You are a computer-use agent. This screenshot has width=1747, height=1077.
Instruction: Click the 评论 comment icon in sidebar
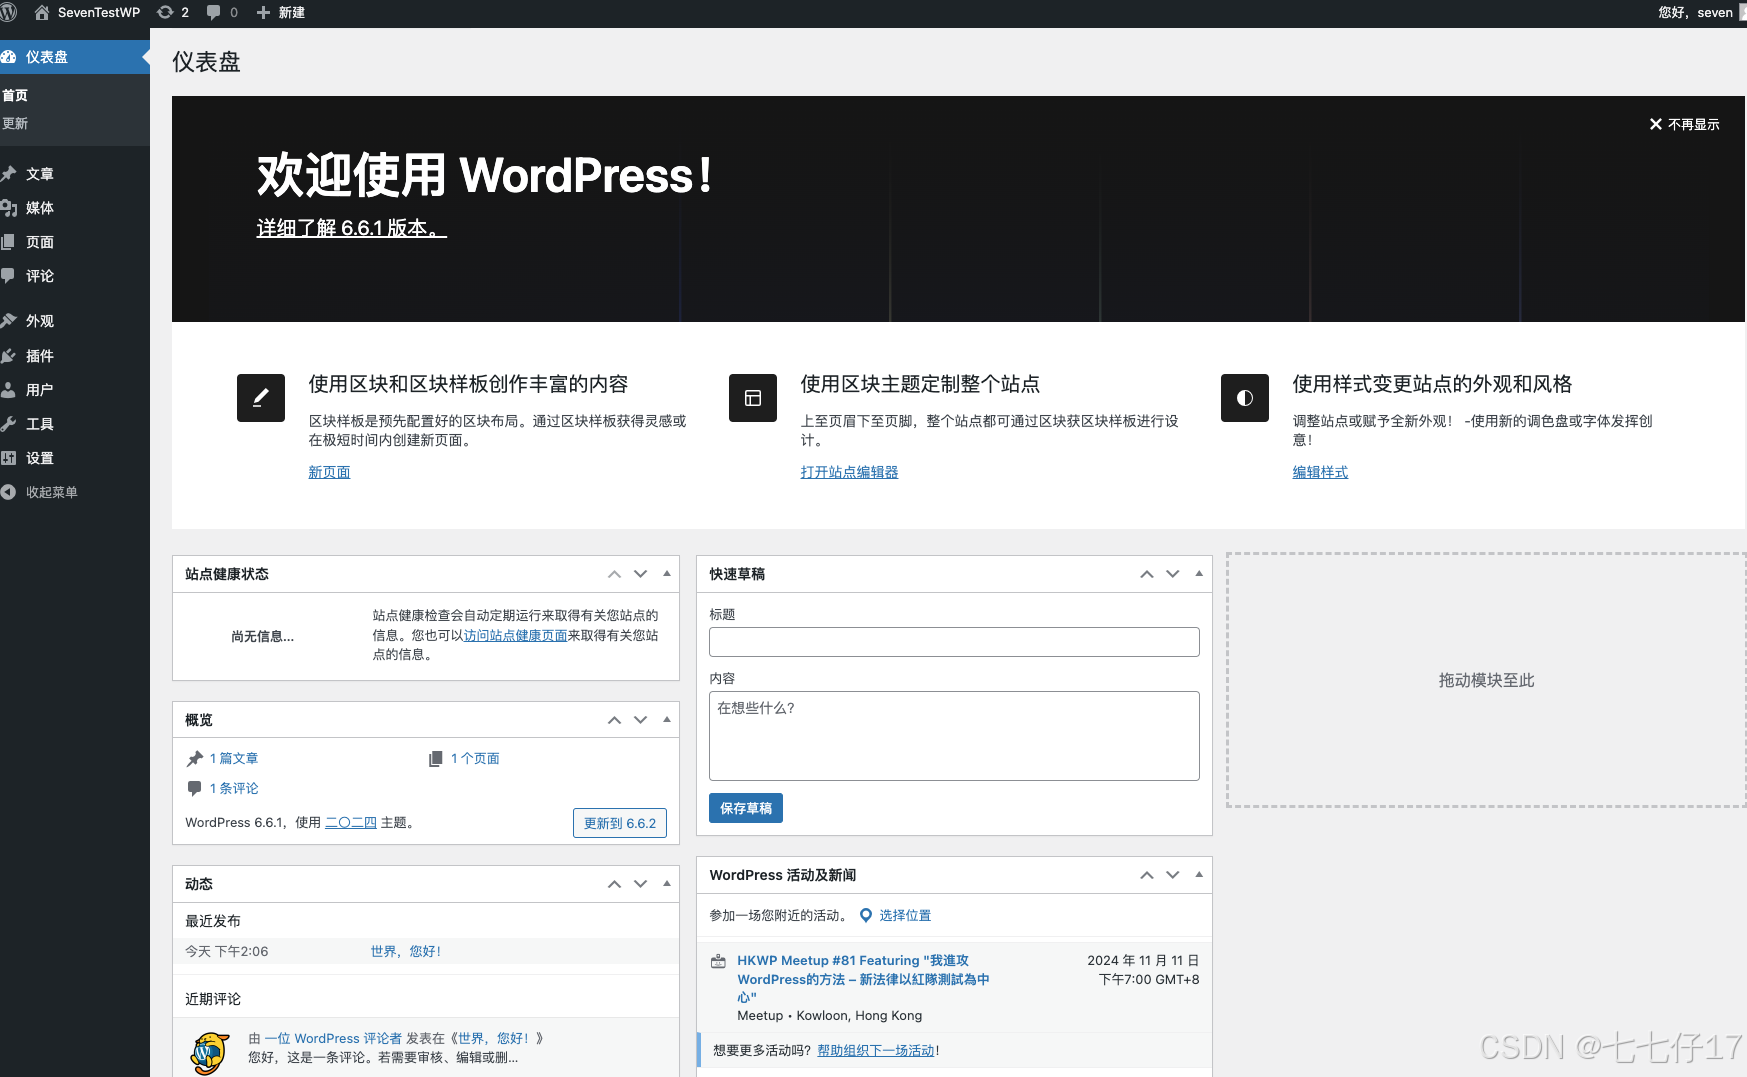[x=8, y=276]
